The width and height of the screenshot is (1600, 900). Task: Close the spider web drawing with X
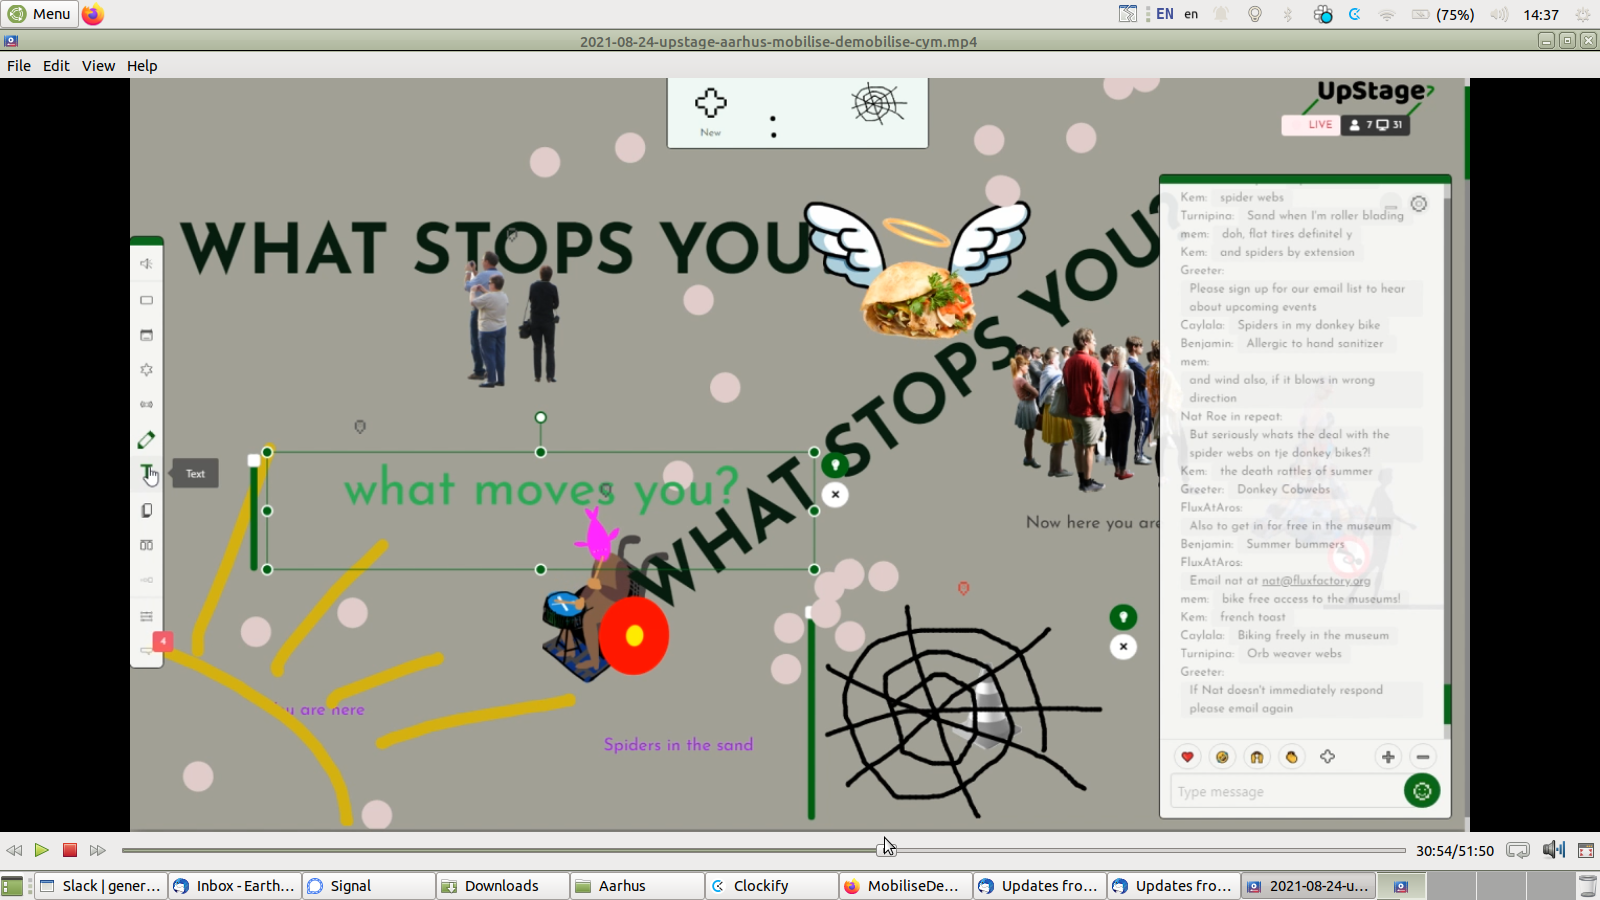coord(1123,646)
